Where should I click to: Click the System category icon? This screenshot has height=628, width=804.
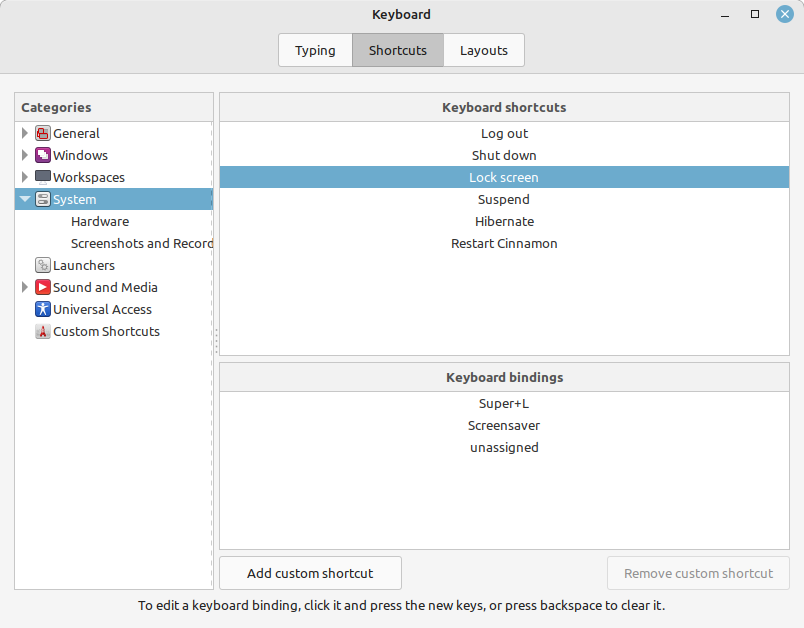pyautogui.click(x=43, y=199)
